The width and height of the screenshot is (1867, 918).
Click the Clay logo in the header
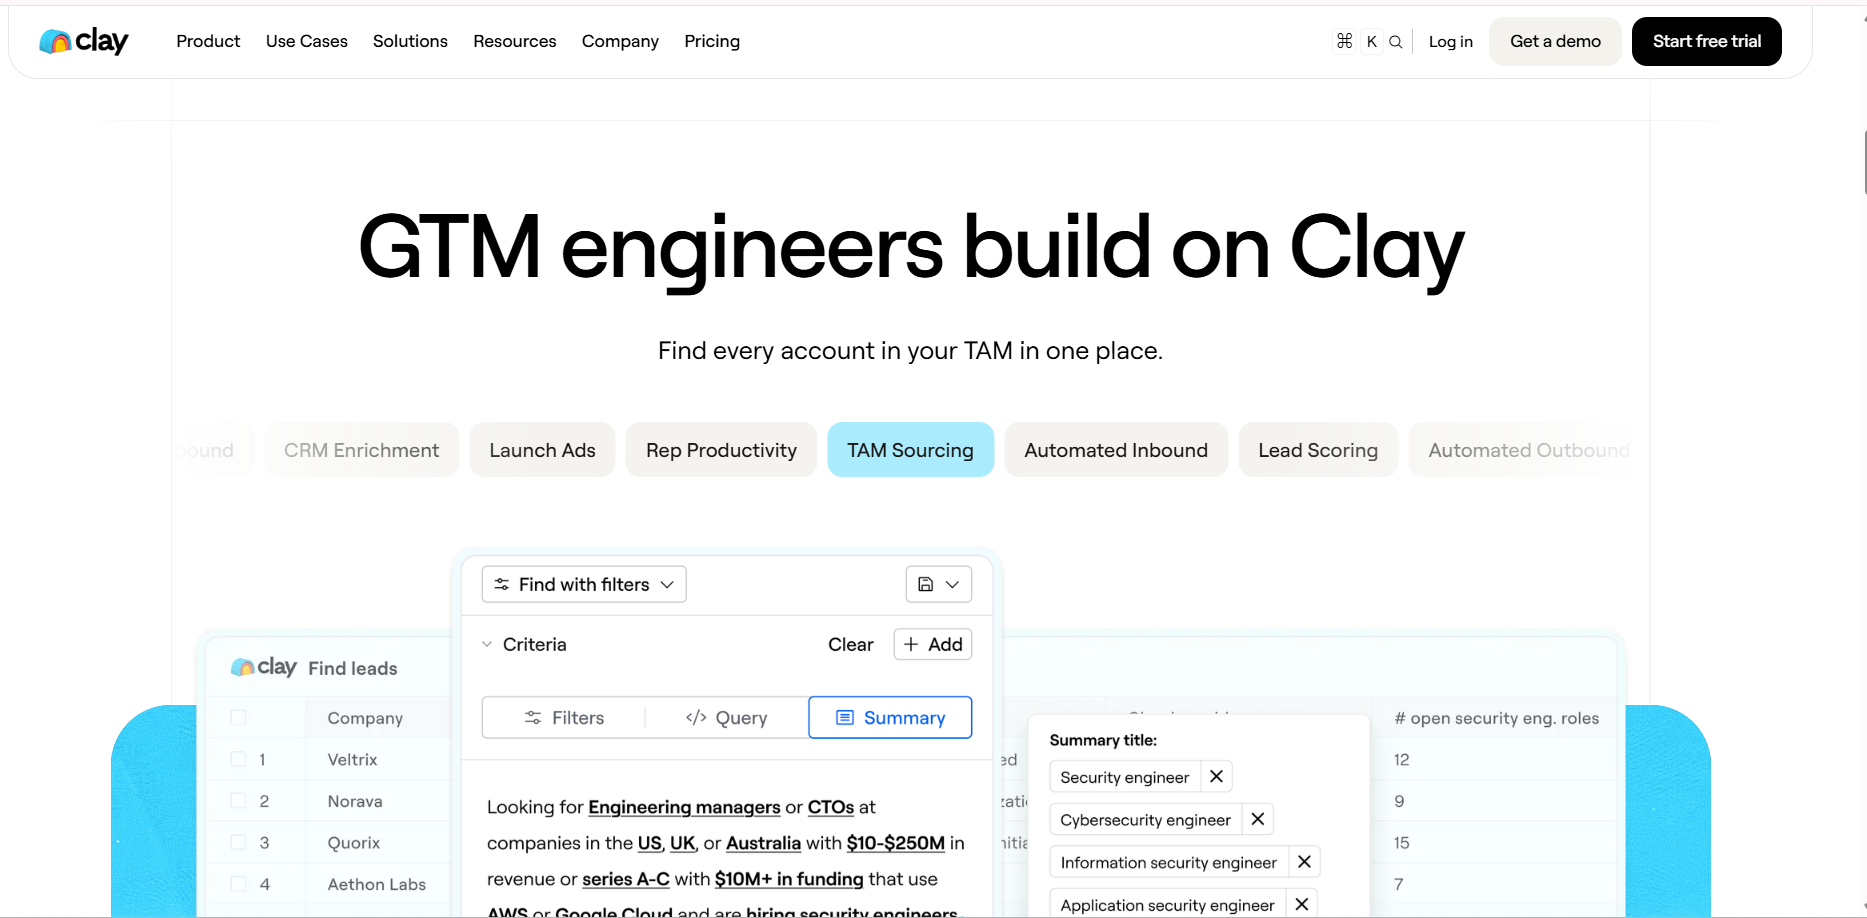[84, 41]
